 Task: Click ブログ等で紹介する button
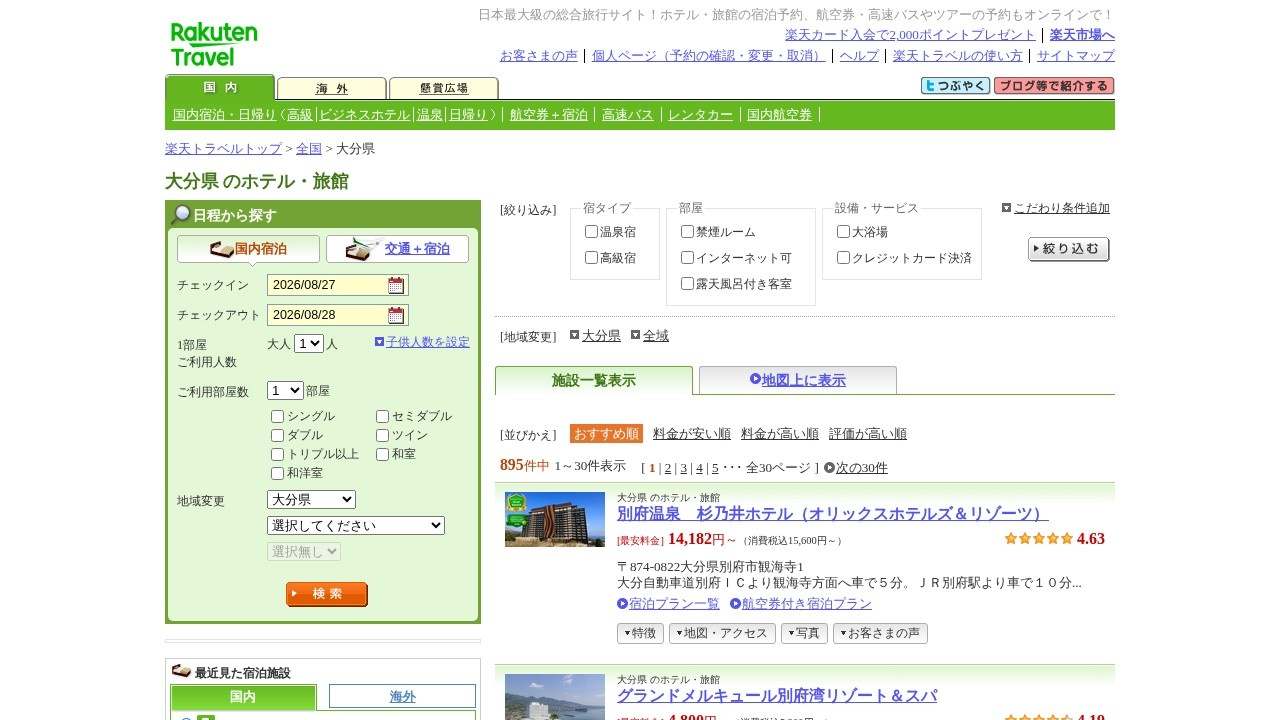(x=1054, y=86)
